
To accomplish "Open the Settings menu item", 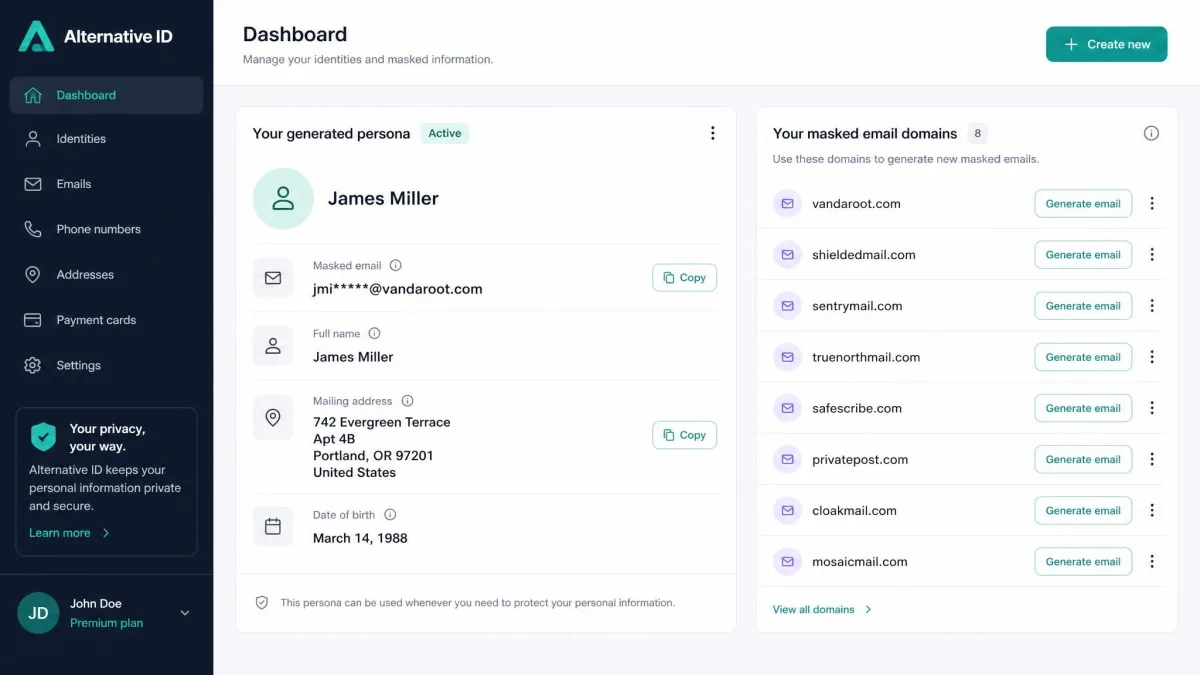I will [x=106, y=365].
